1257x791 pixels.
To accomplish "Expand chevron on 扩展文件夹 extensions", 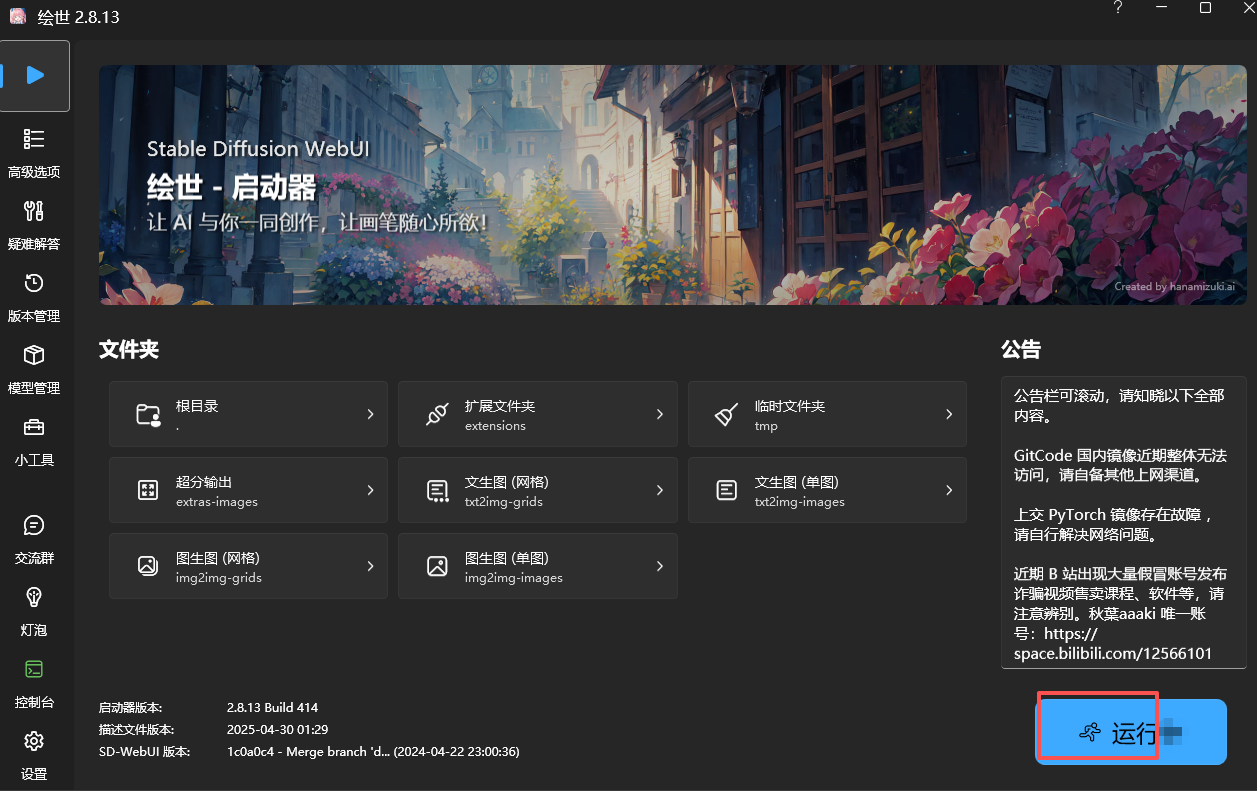I will (660, 414).
